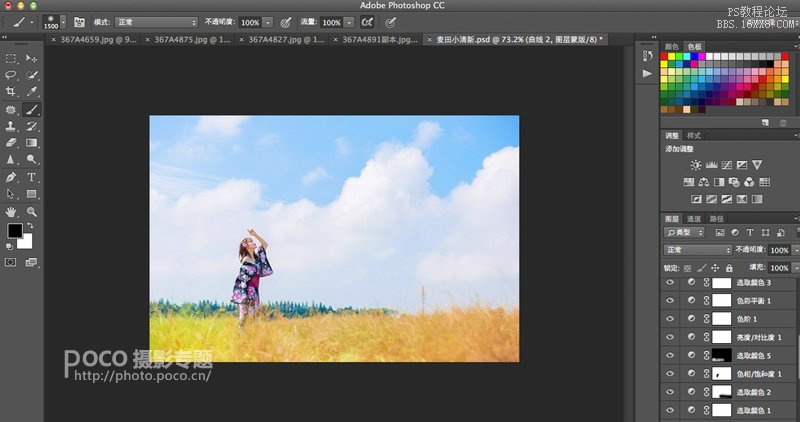
Task: Open the layer filter 类型 dropdown
Action: [x=684, y=232]
